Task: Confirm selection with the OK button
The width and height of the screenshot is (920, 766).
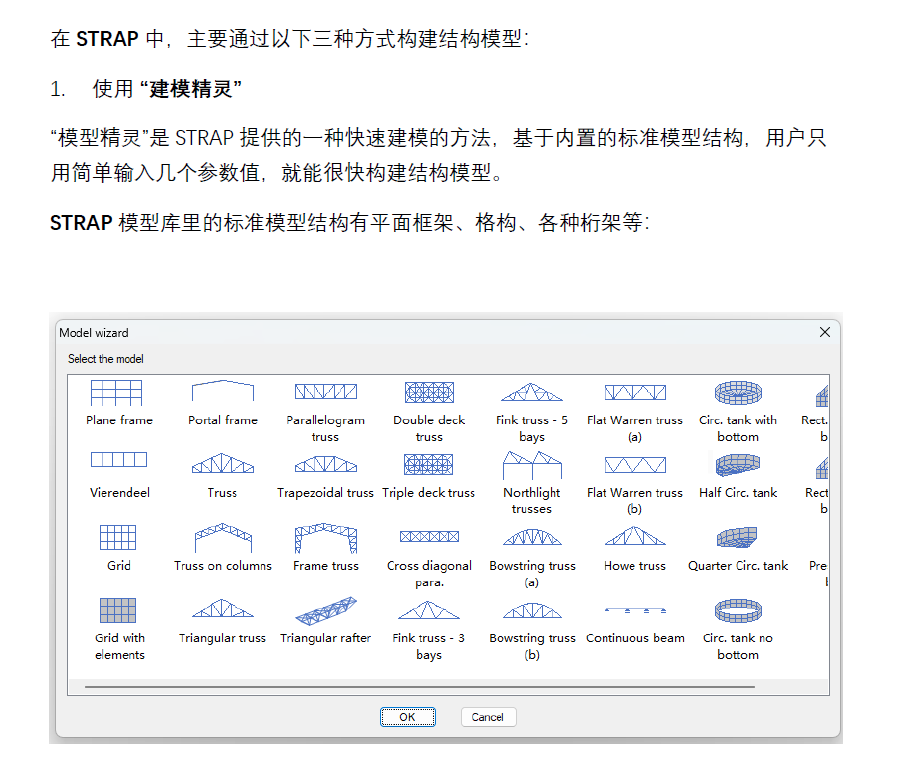Action: pos(408,717)
